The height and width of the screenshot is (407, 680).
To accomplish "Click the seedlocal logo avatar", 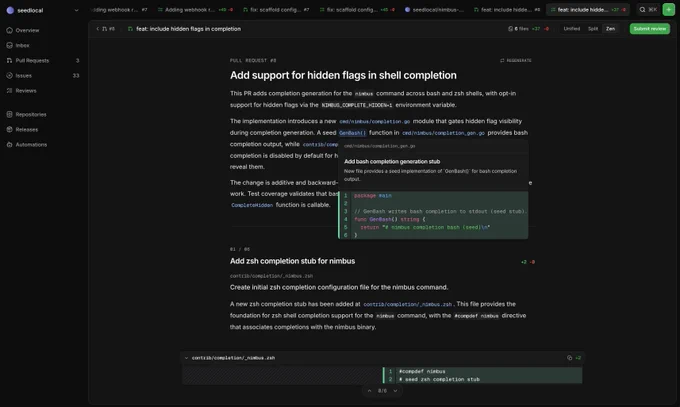I will [10, 10].
